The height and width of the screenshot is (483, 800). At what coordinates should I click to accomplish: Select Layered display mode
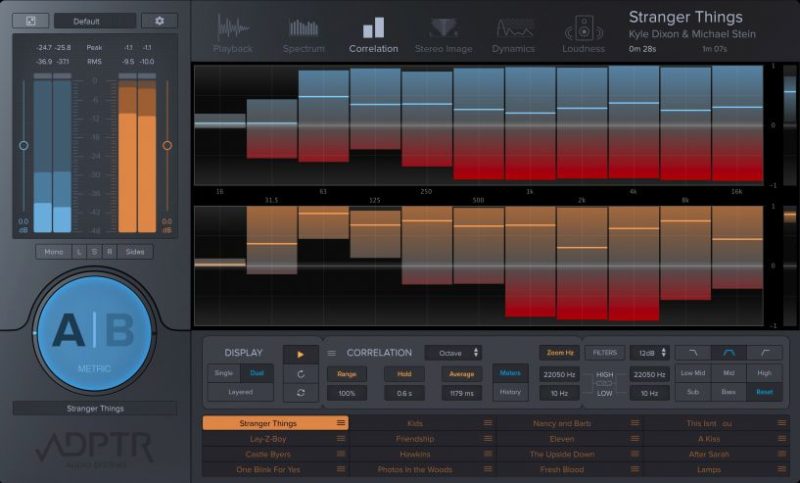click(x=240, y=392)
